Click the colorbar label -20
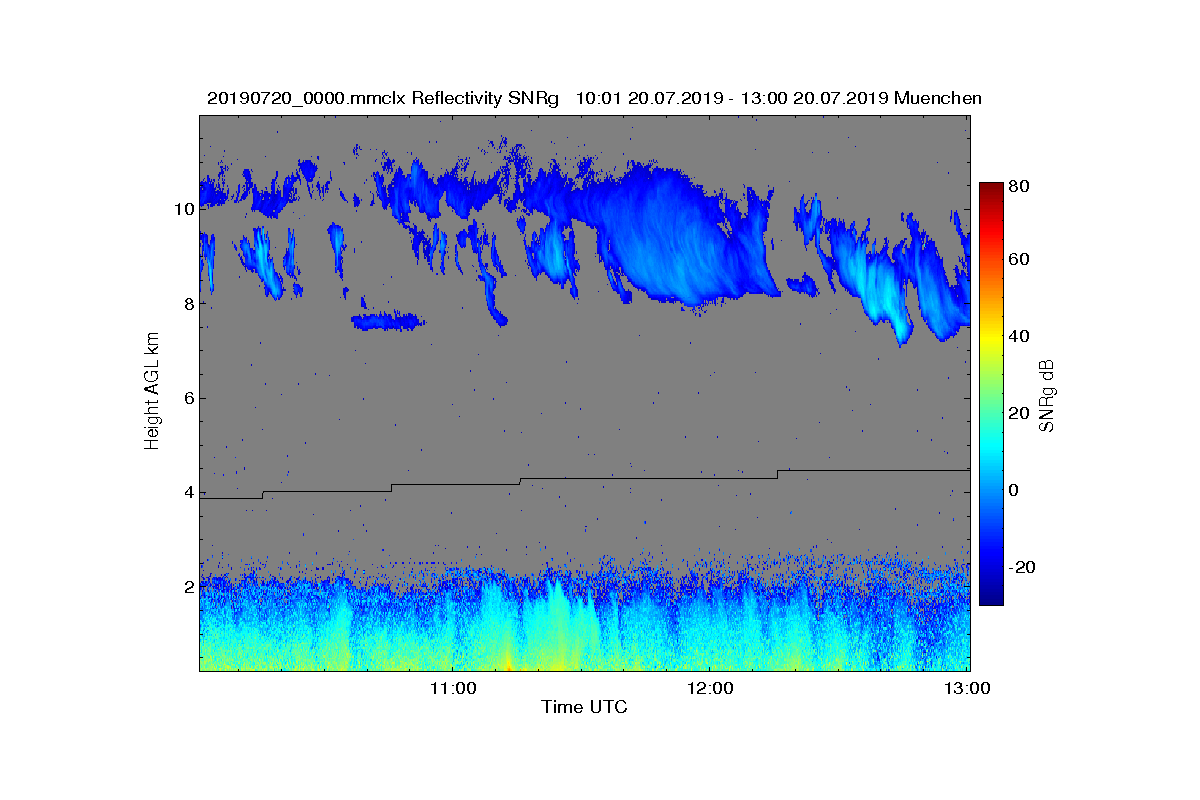1200x800 pixels. pyautogui.click(x=1023, y=566)
